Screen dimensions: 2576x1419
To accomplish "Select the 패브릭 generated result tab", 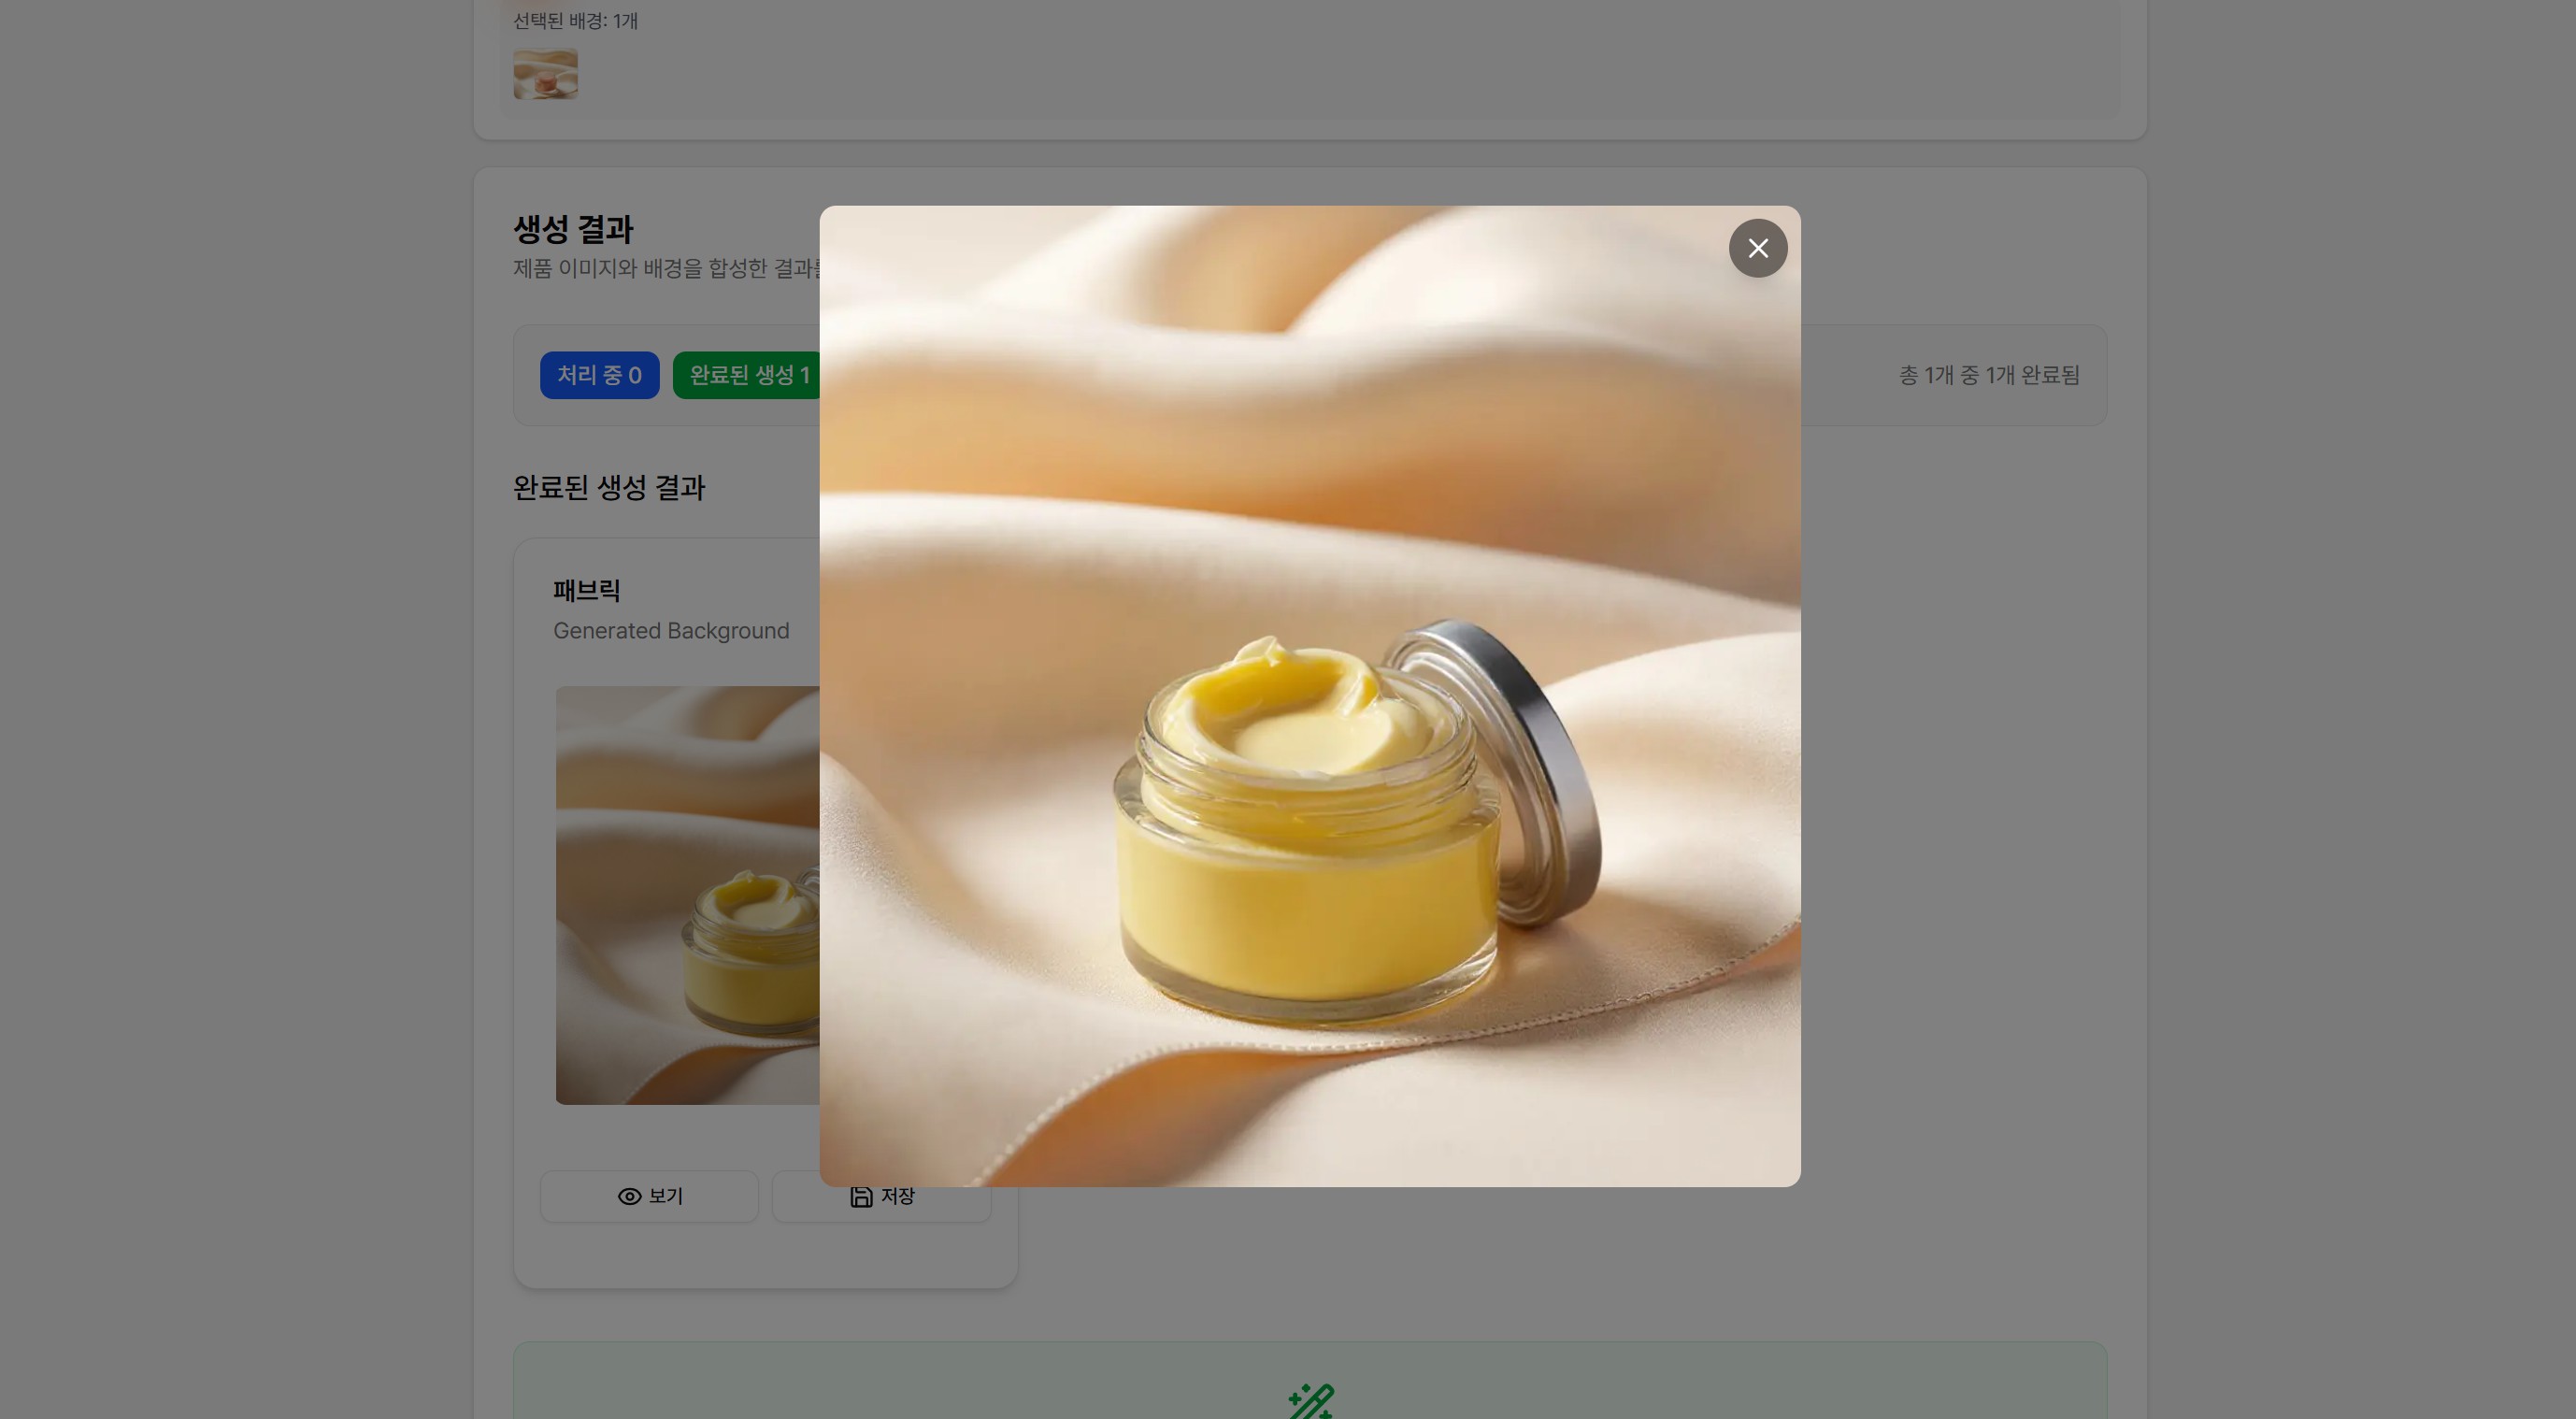I will (x=587, y=590).
